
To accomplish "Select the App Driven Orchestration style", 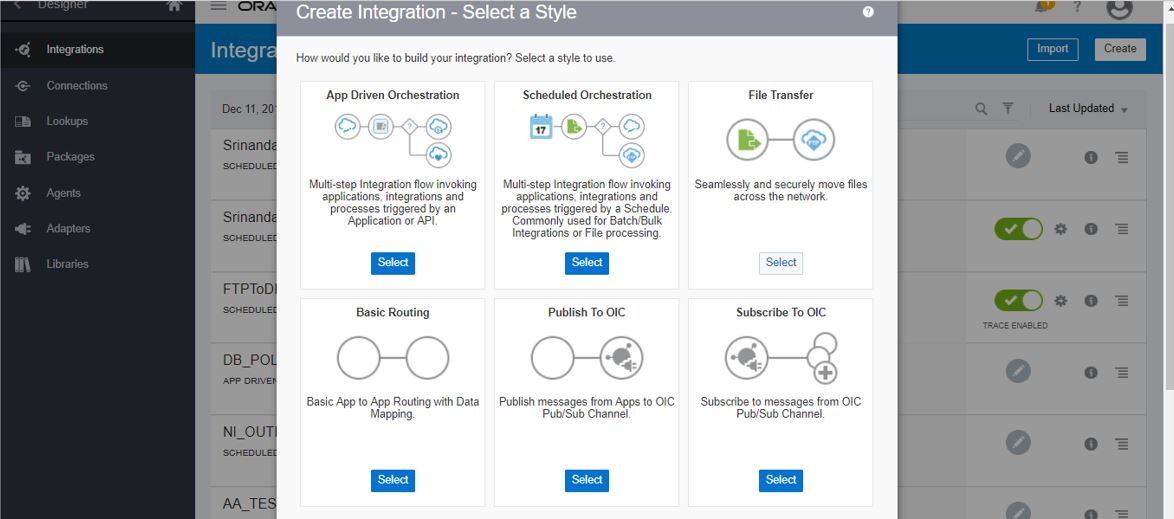I will click(x=392, y=263).
